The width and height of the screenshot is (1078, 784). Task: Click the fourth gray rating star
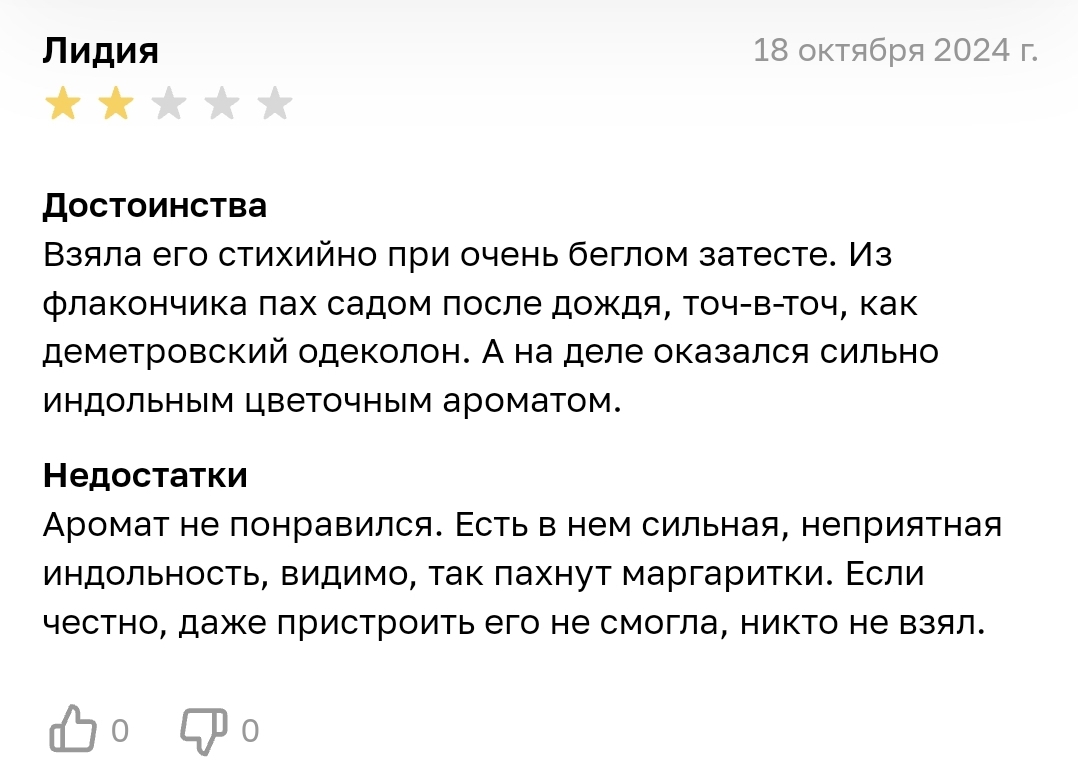click(222, 103)
